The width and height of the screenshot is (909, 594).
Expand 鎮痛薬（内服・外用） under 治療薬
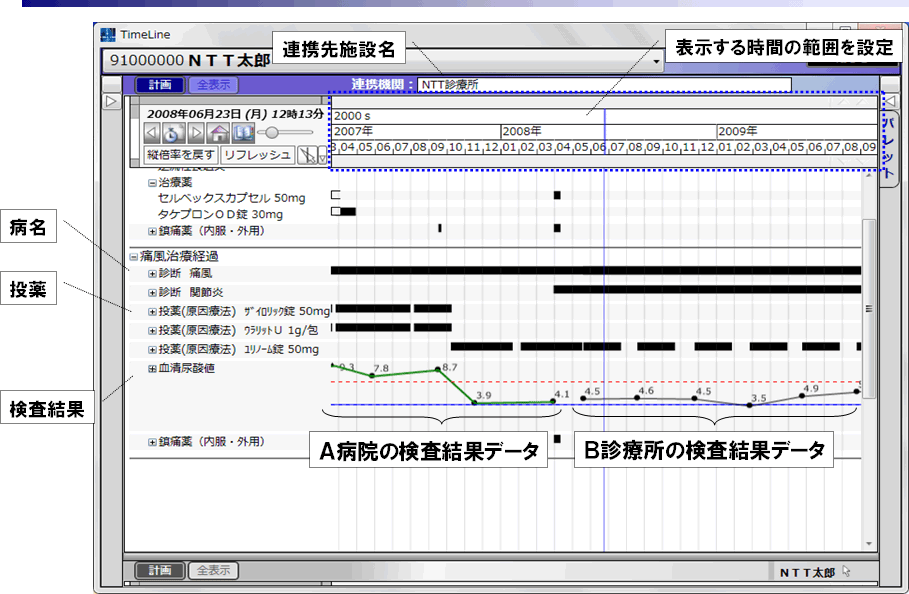point(152,231)
